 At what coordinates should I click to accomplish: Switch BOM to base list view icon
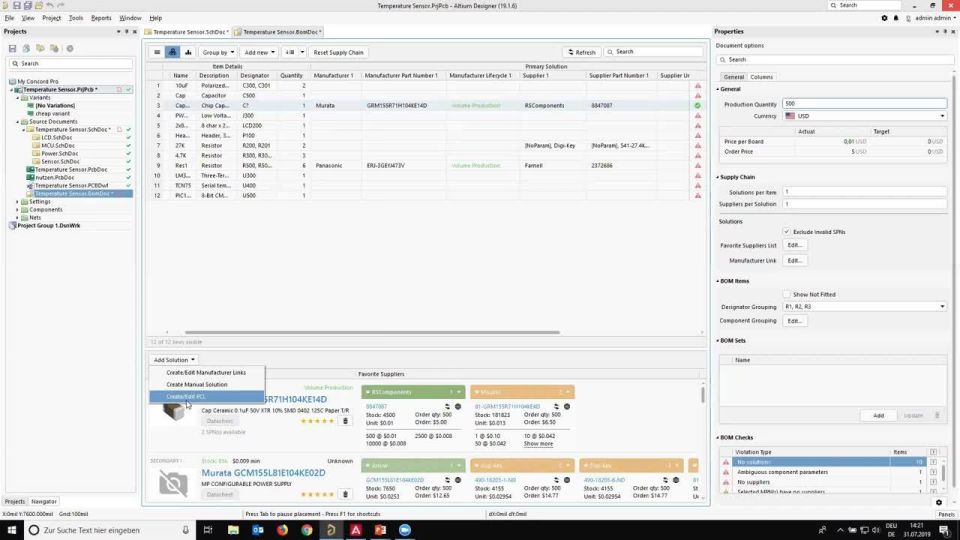point(157,52)
